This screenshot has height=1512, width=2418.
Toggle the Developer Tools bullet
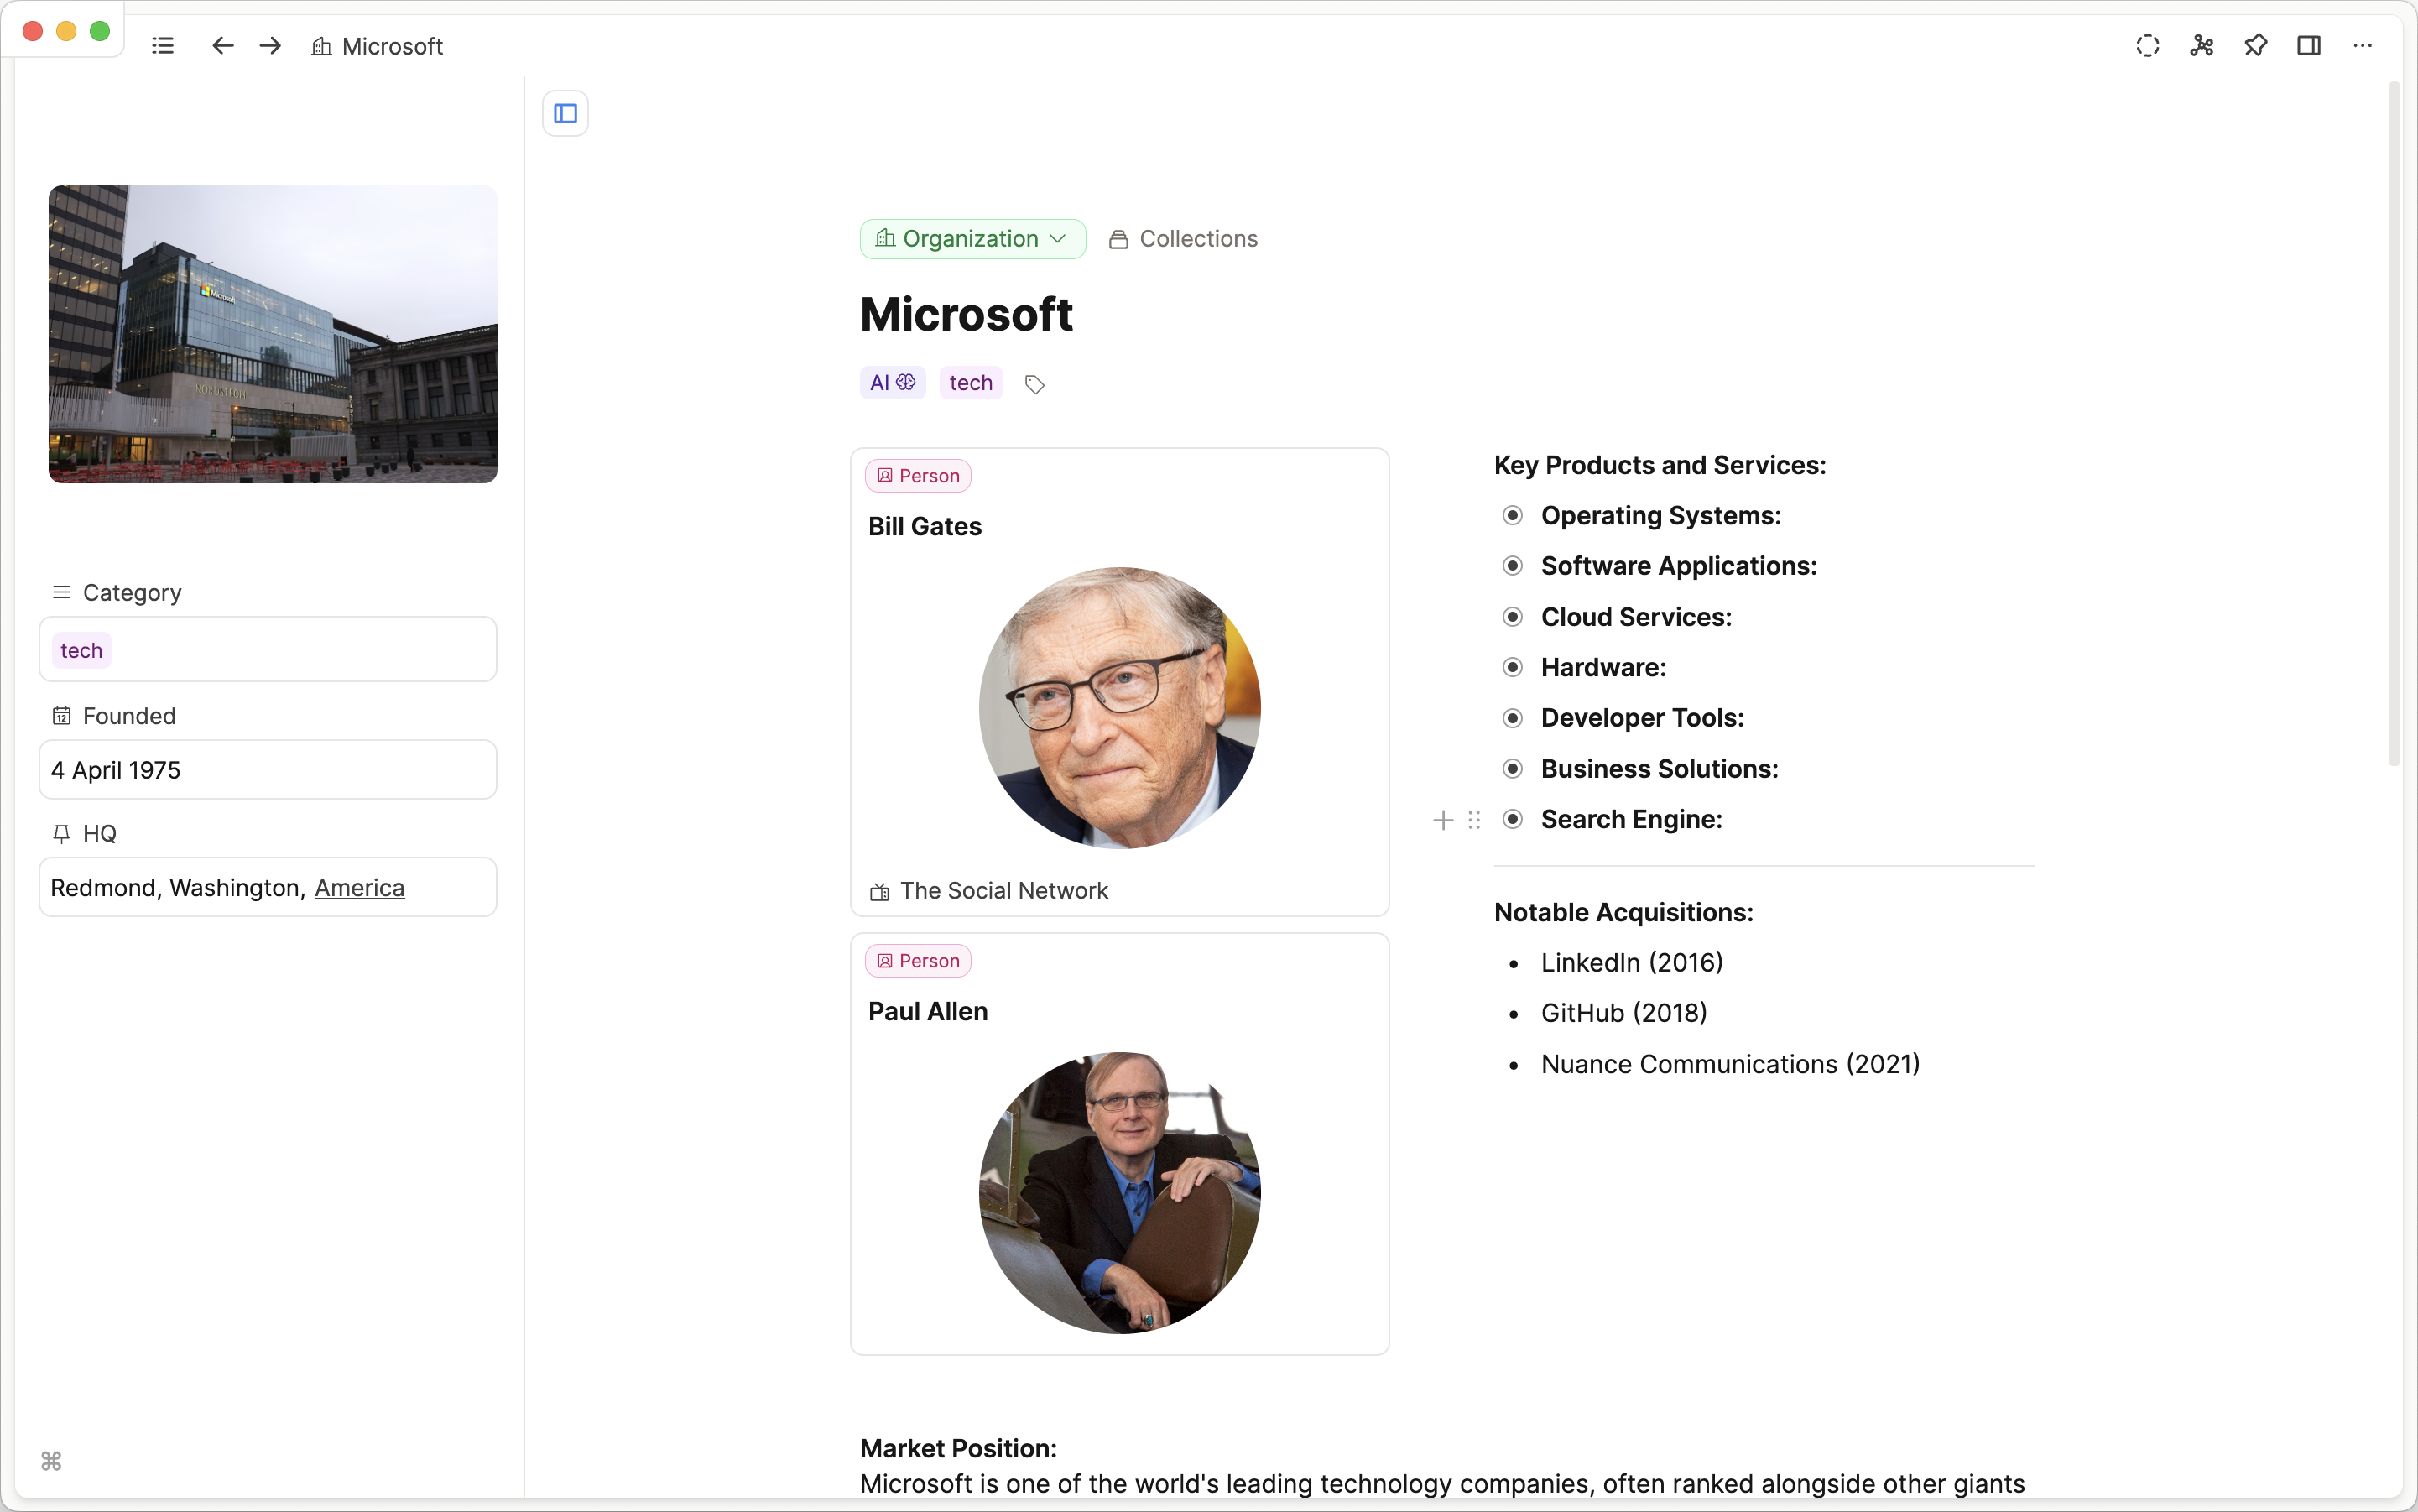pyautogui.click(x=1512, y=718)
